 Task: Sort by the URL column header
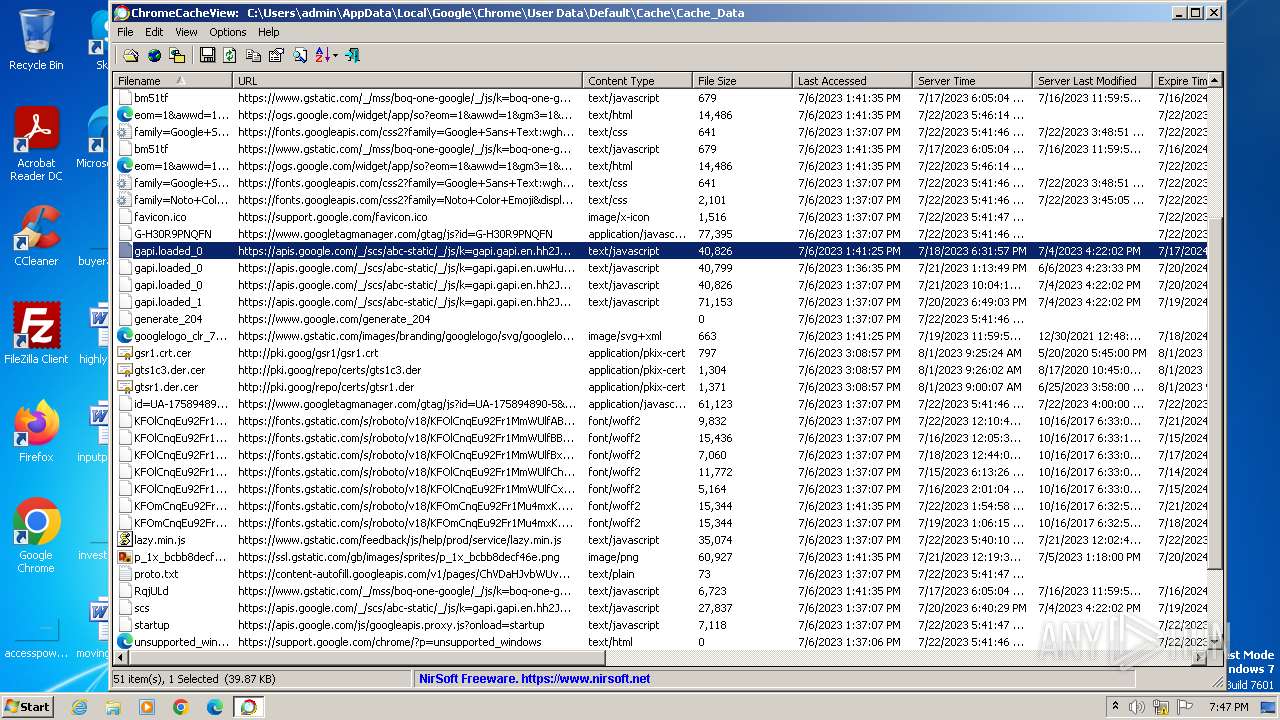[x=407, y=81]
